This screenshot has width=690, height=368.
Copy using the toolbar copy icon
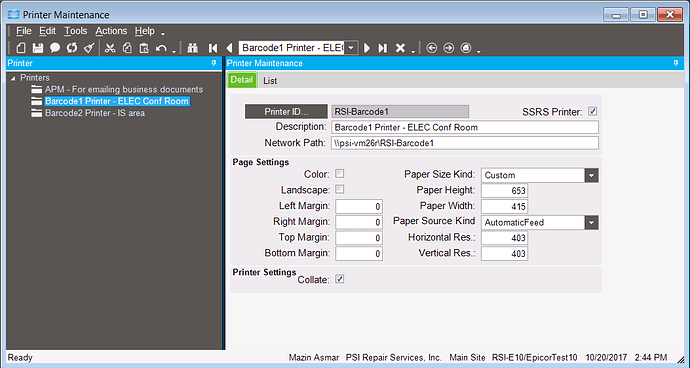(127, 48)
